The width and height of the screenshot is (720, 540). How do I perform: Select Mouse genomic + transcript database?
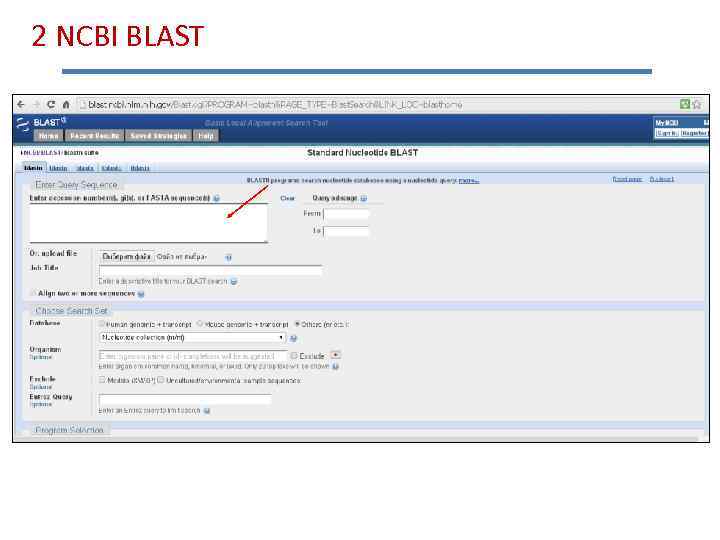pos(200,324)
